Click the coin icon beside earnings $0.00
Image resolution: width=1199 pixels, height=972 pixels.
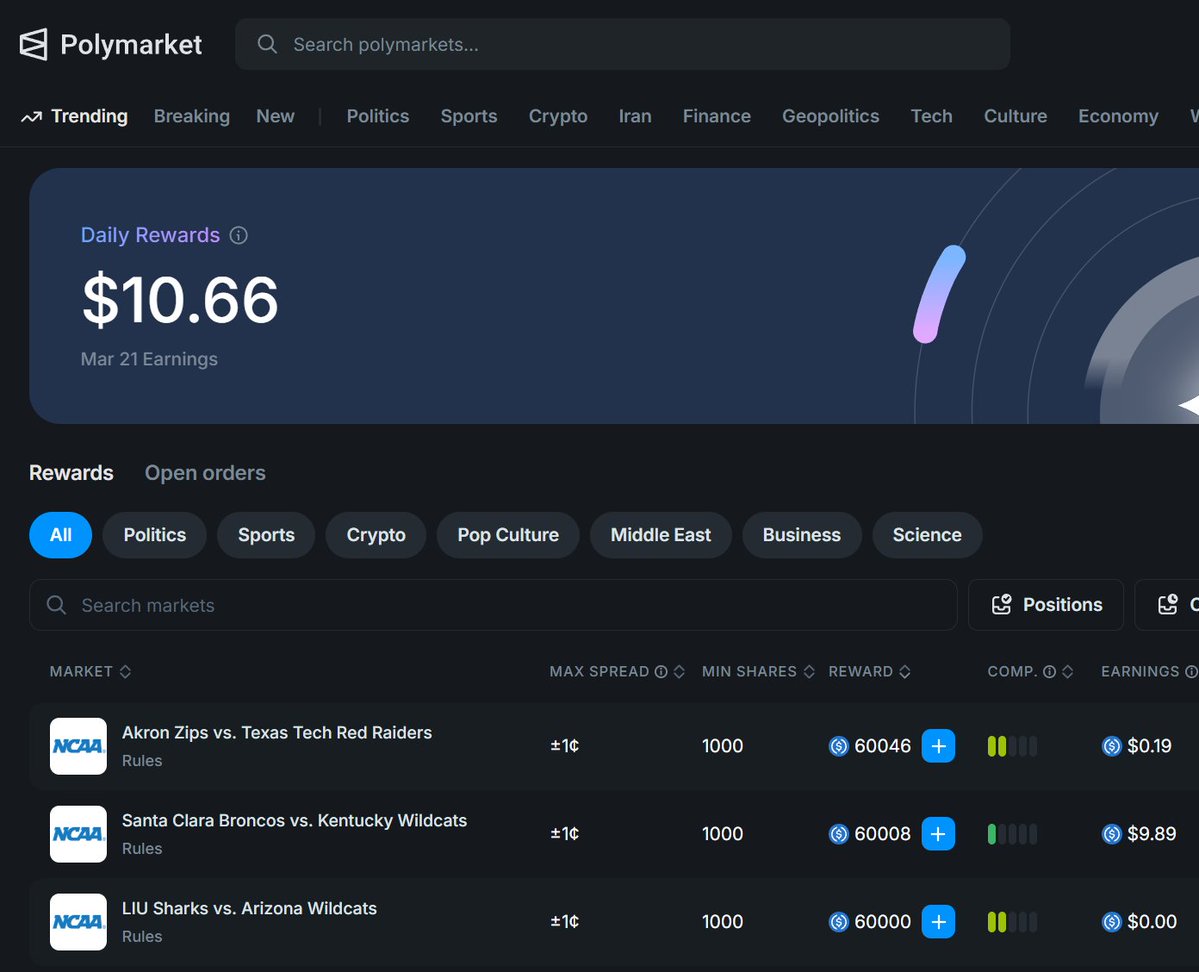(x=1112, y=922)
